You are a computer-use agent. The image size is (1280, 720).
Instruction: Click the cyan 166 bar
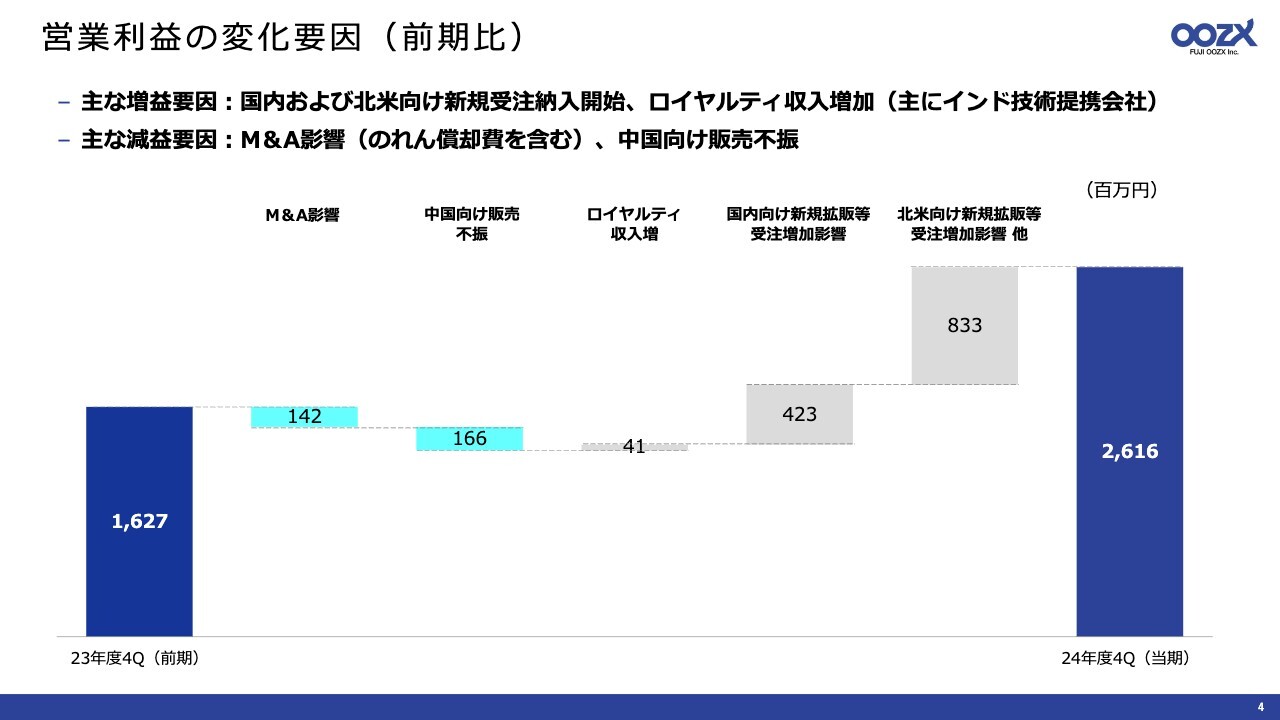click(x=469, y=439)
